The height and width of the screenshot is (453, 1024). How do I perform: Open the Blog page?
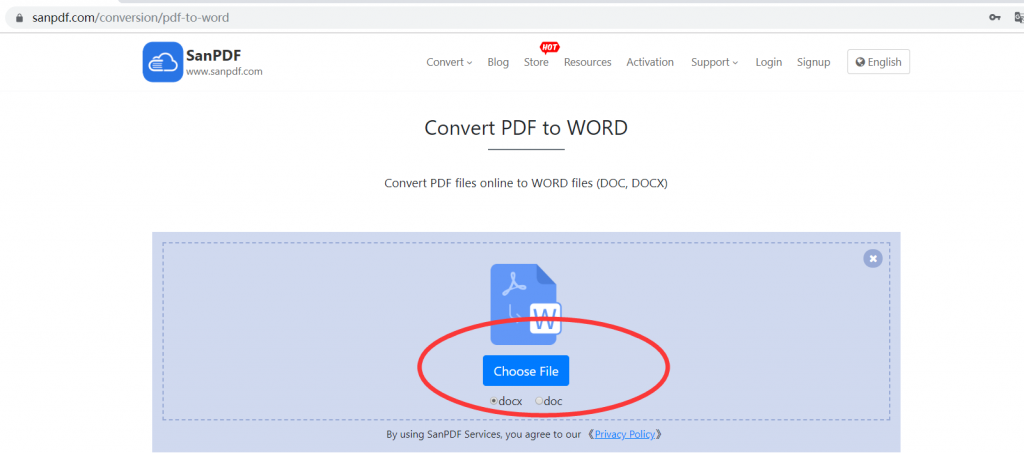[x=498, y=62]
